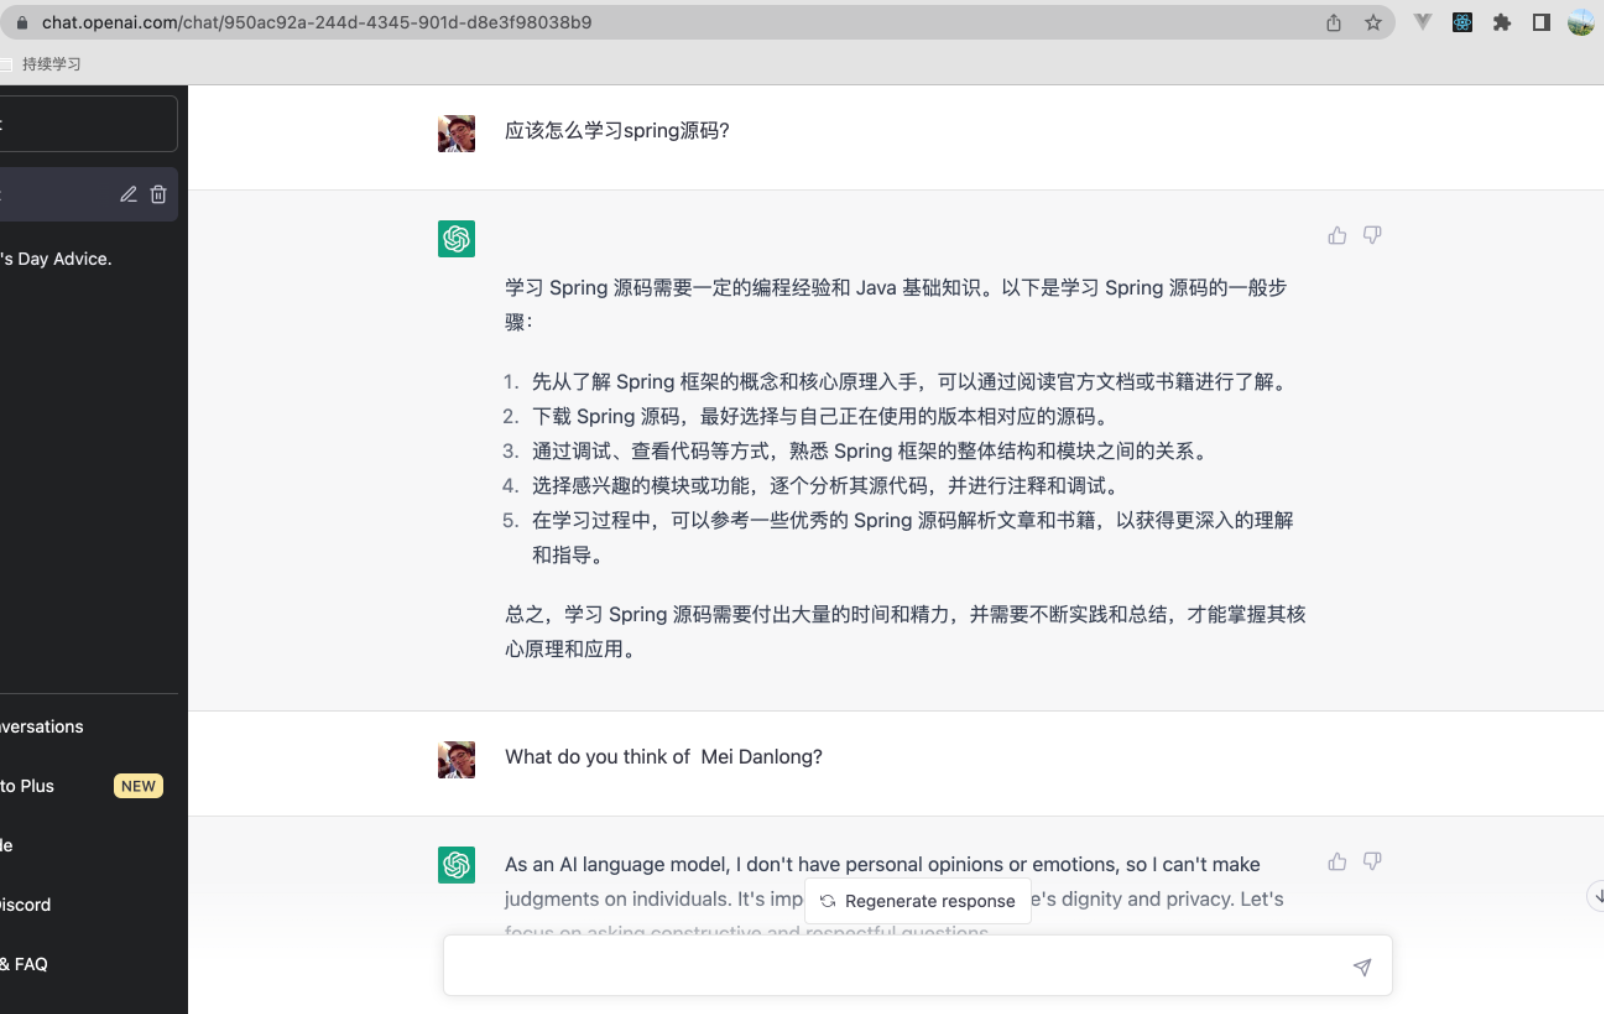
Task: Rename the selected chat with pencil icon
Action: coord(128,194)
